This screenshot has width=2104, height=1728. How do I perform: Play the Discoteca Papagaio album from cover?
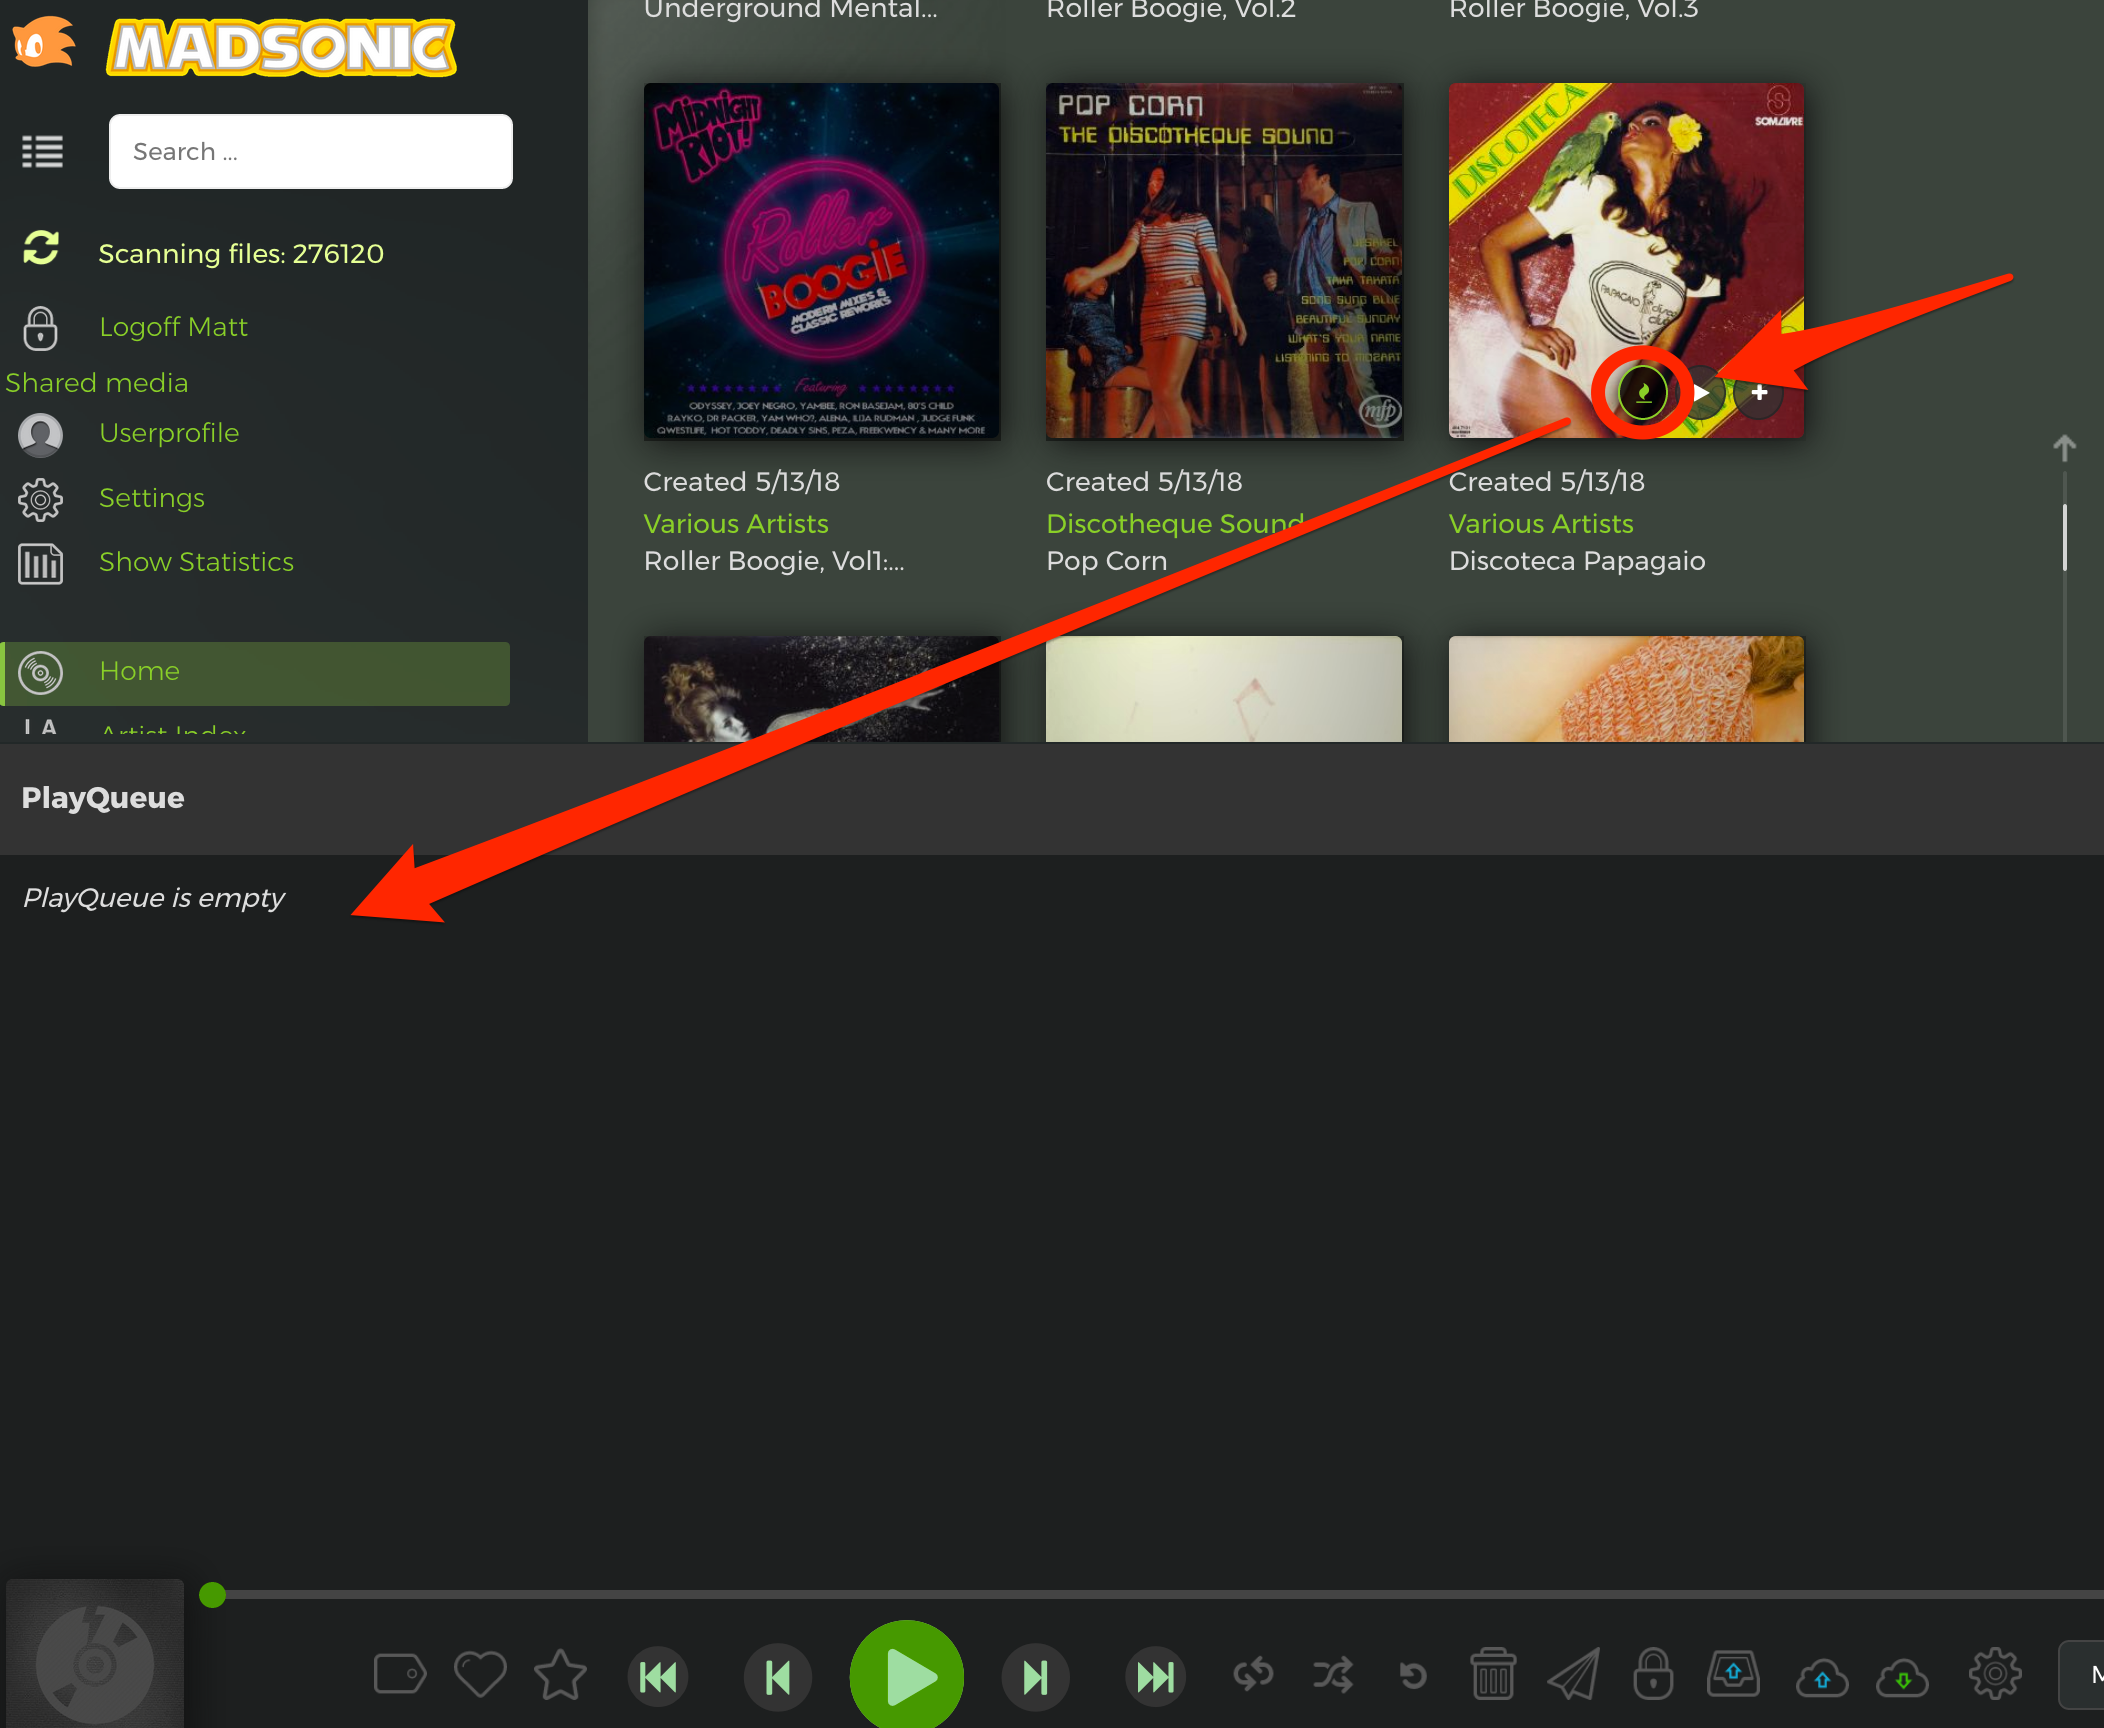point(1701,392)
